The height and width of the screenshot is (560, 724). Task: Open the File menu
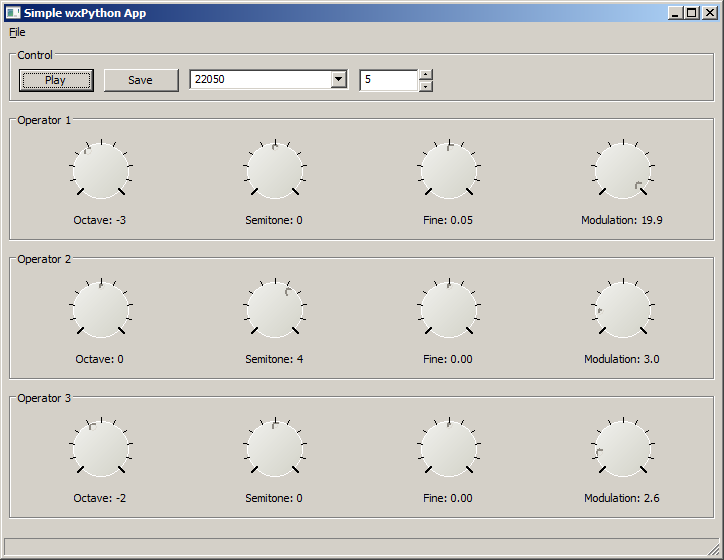click(17, 32)
